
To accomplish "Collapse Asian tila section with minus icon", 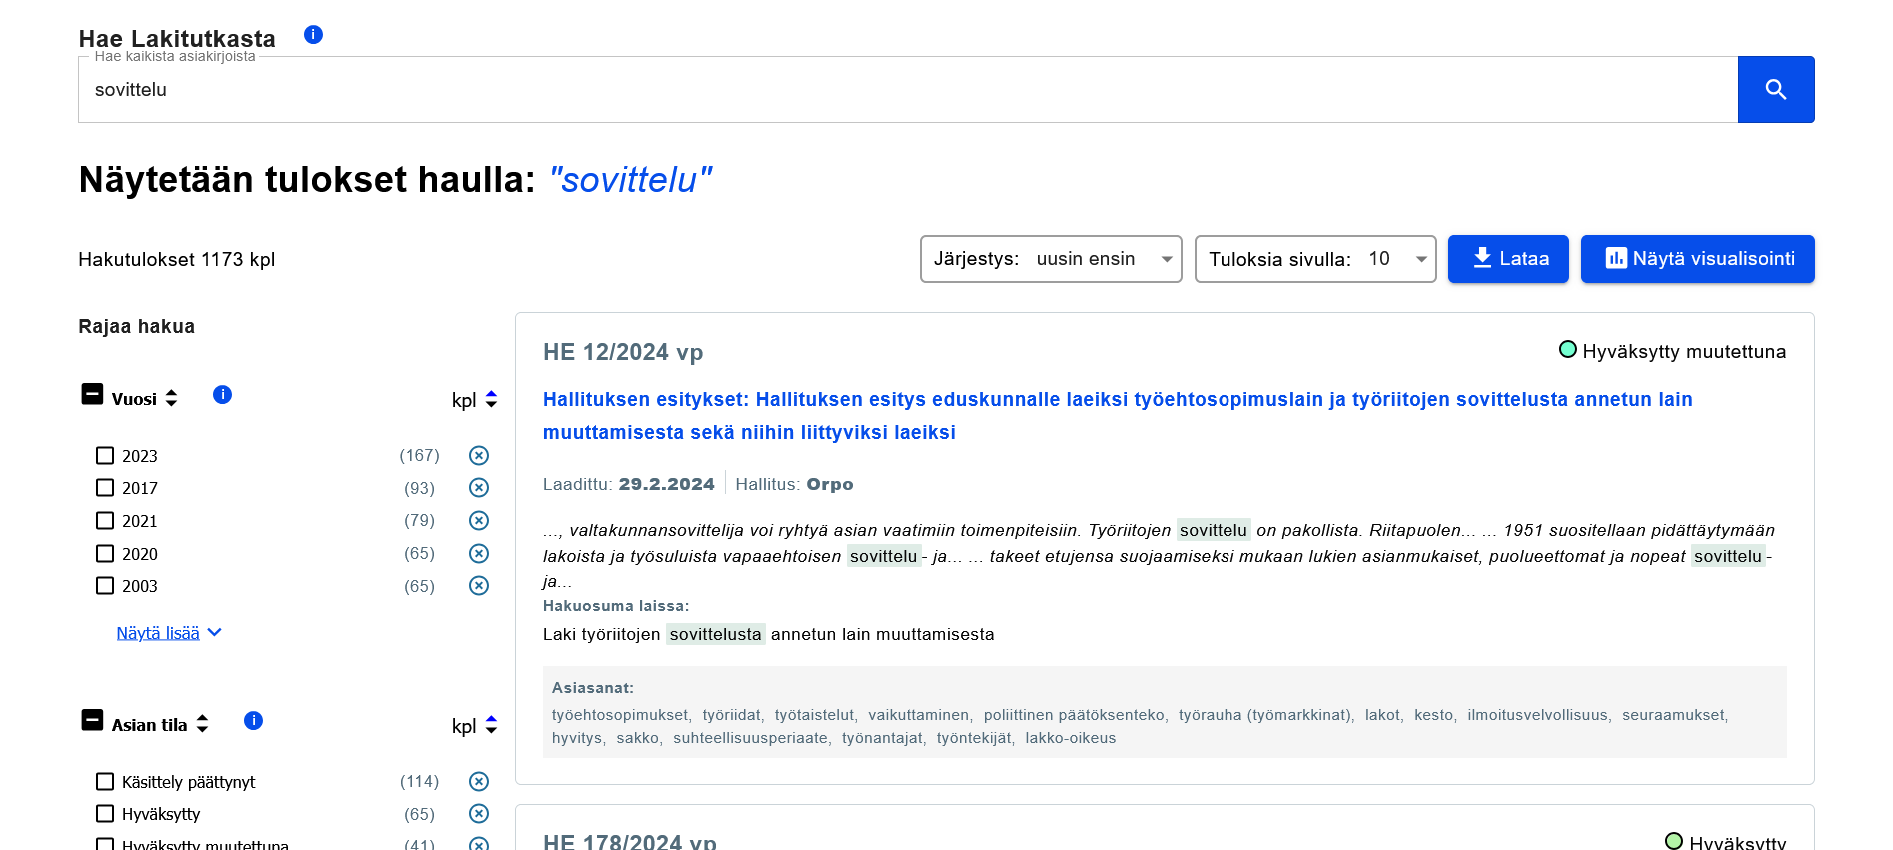I will pos(92,721).
